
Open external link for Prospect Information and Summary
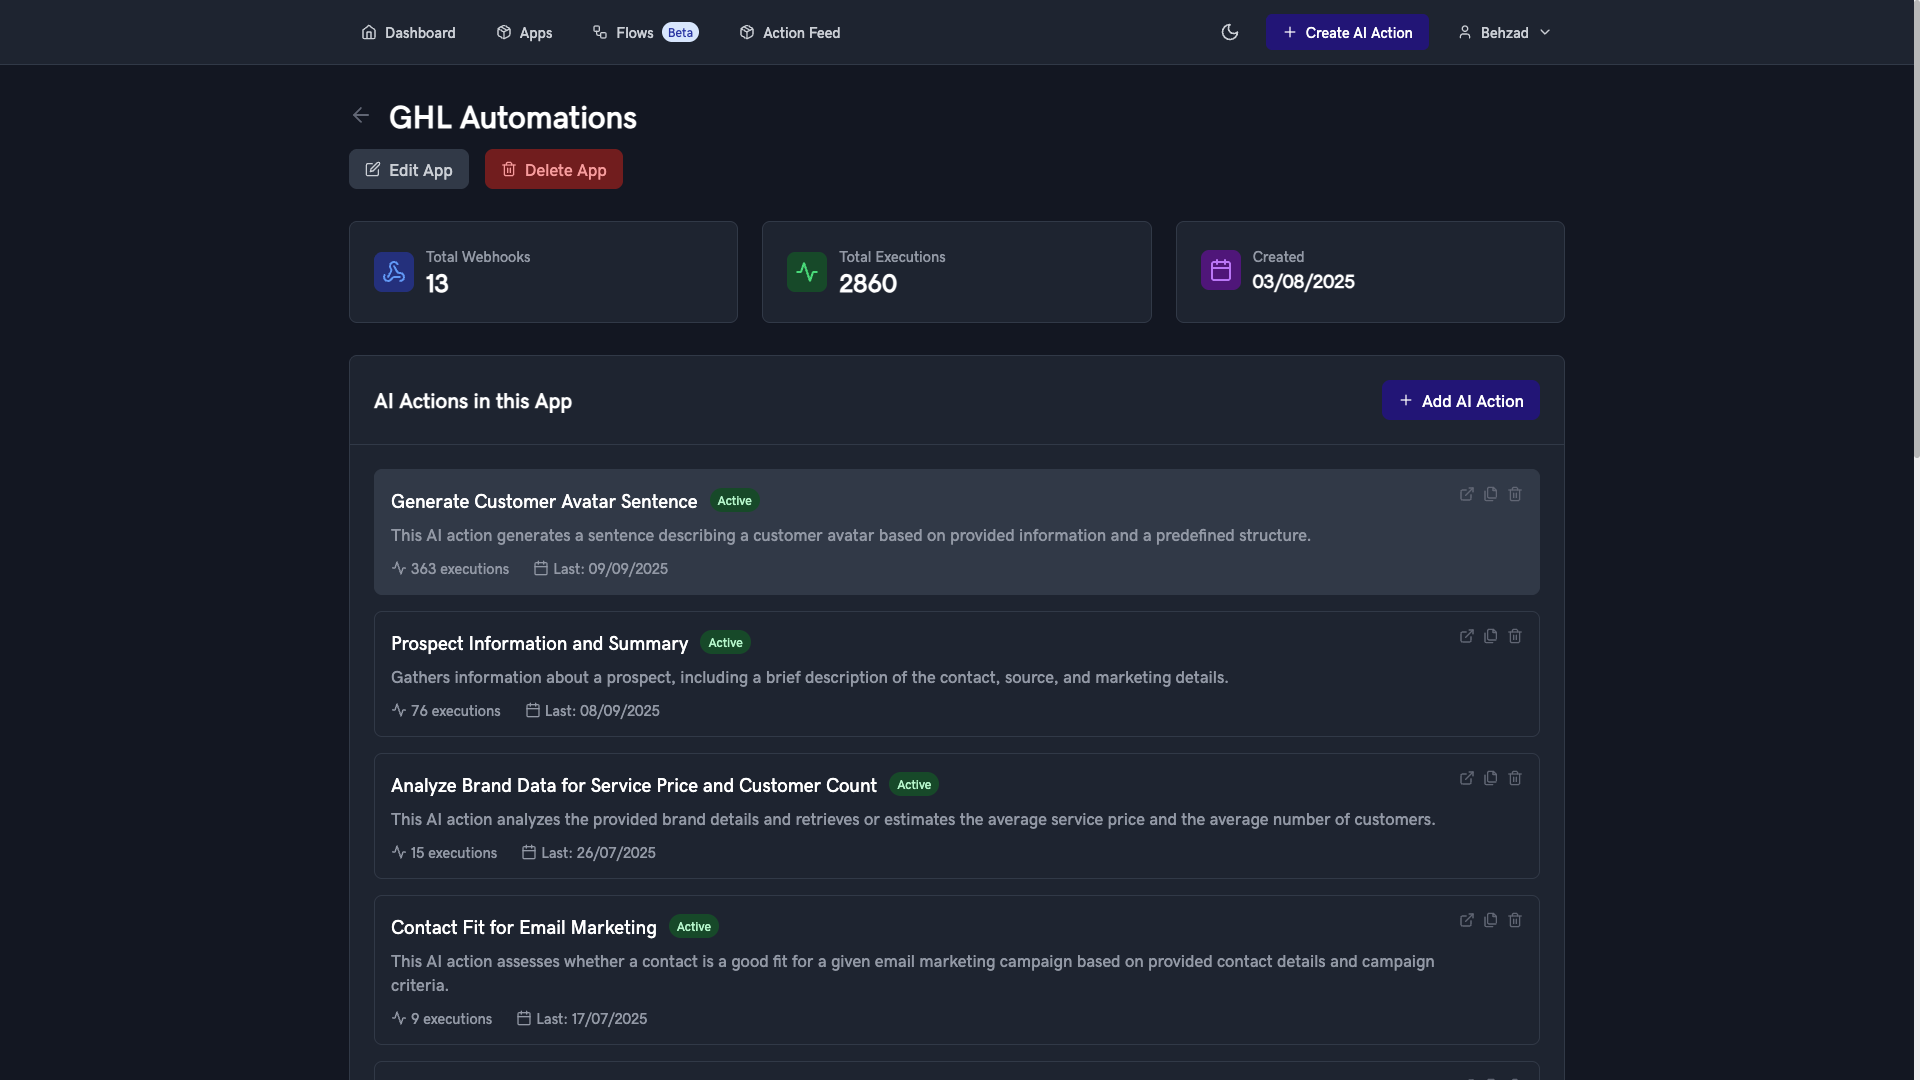(1466, 636)
